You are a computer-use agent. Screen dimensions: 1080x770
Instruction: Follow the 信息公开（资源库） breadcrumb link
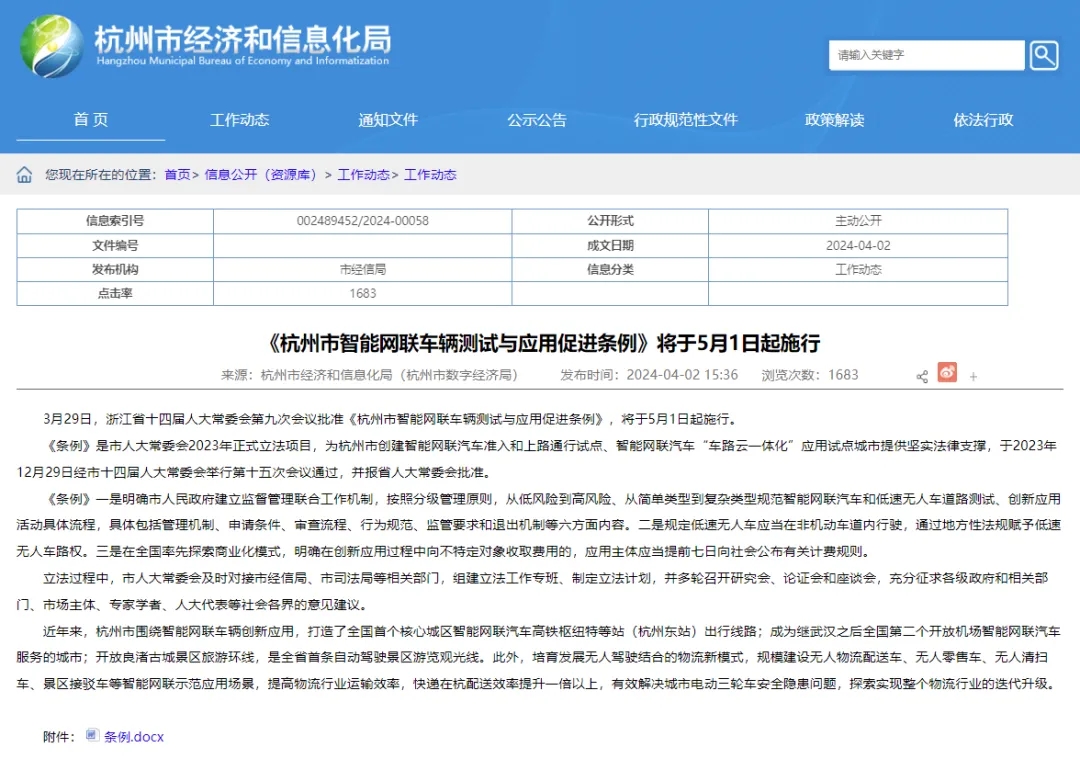[x=260, y=175]
